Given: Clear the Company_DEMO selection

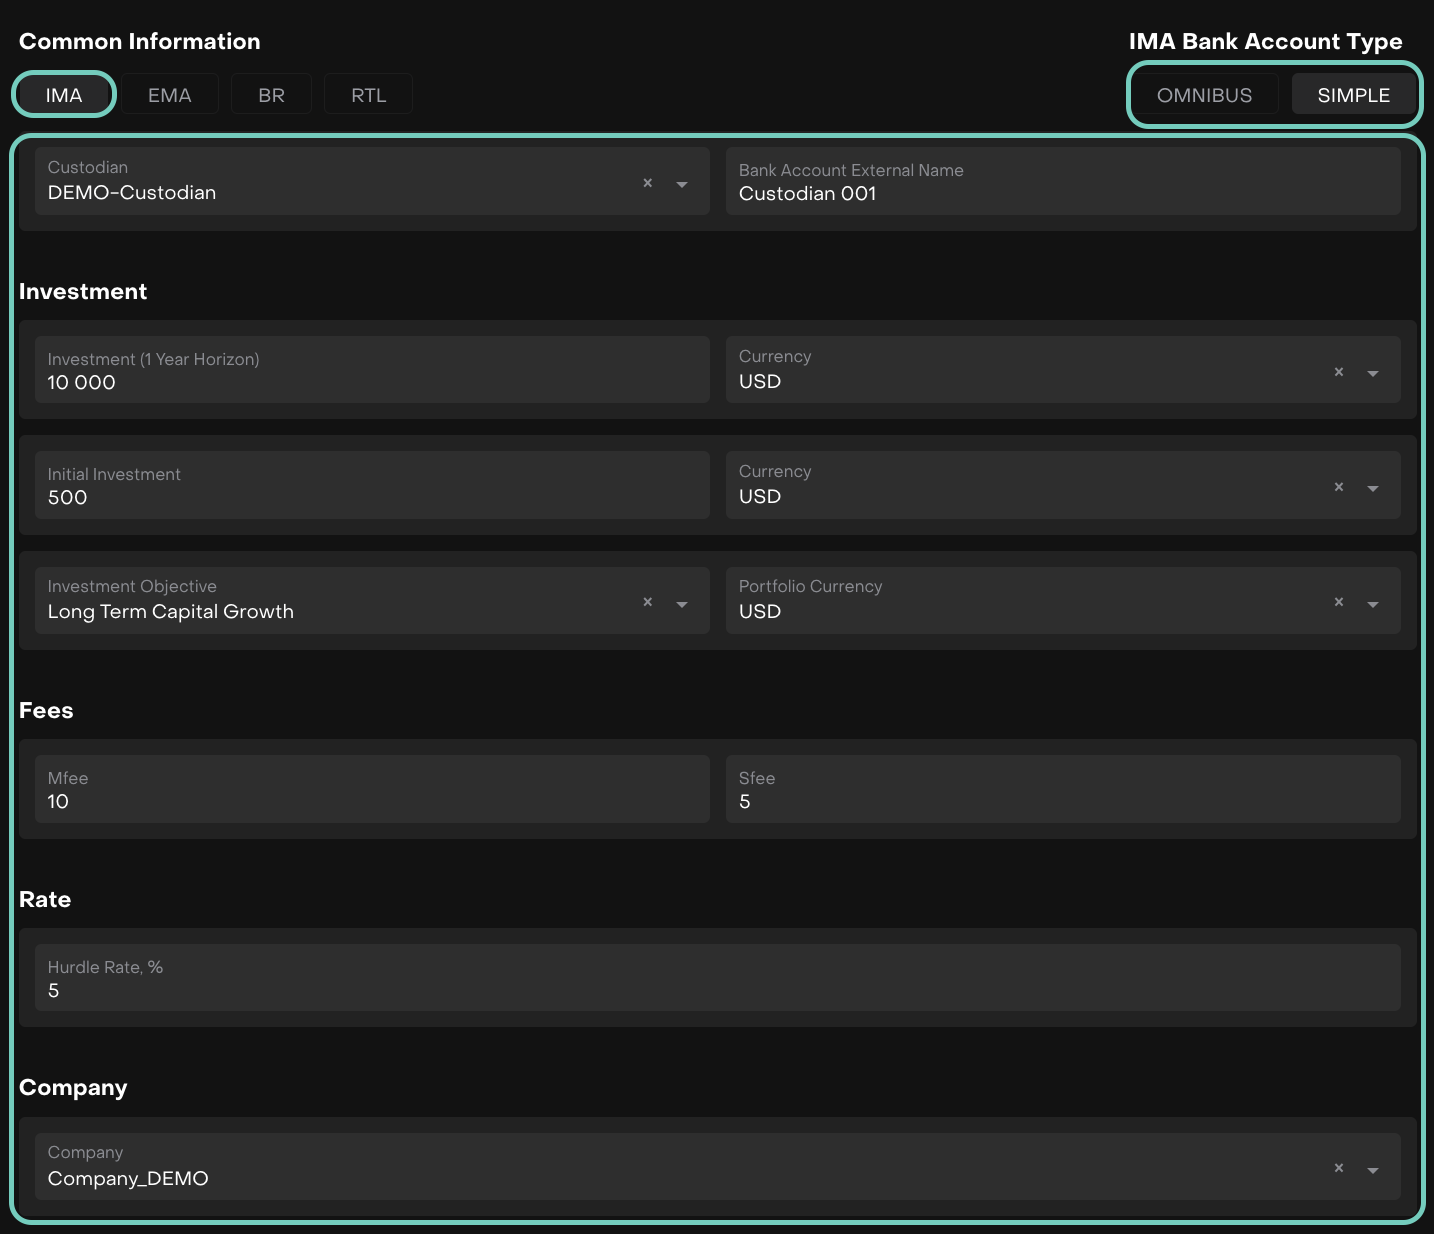Looking at the screenshot, I should click(x=1338, y=1168).
